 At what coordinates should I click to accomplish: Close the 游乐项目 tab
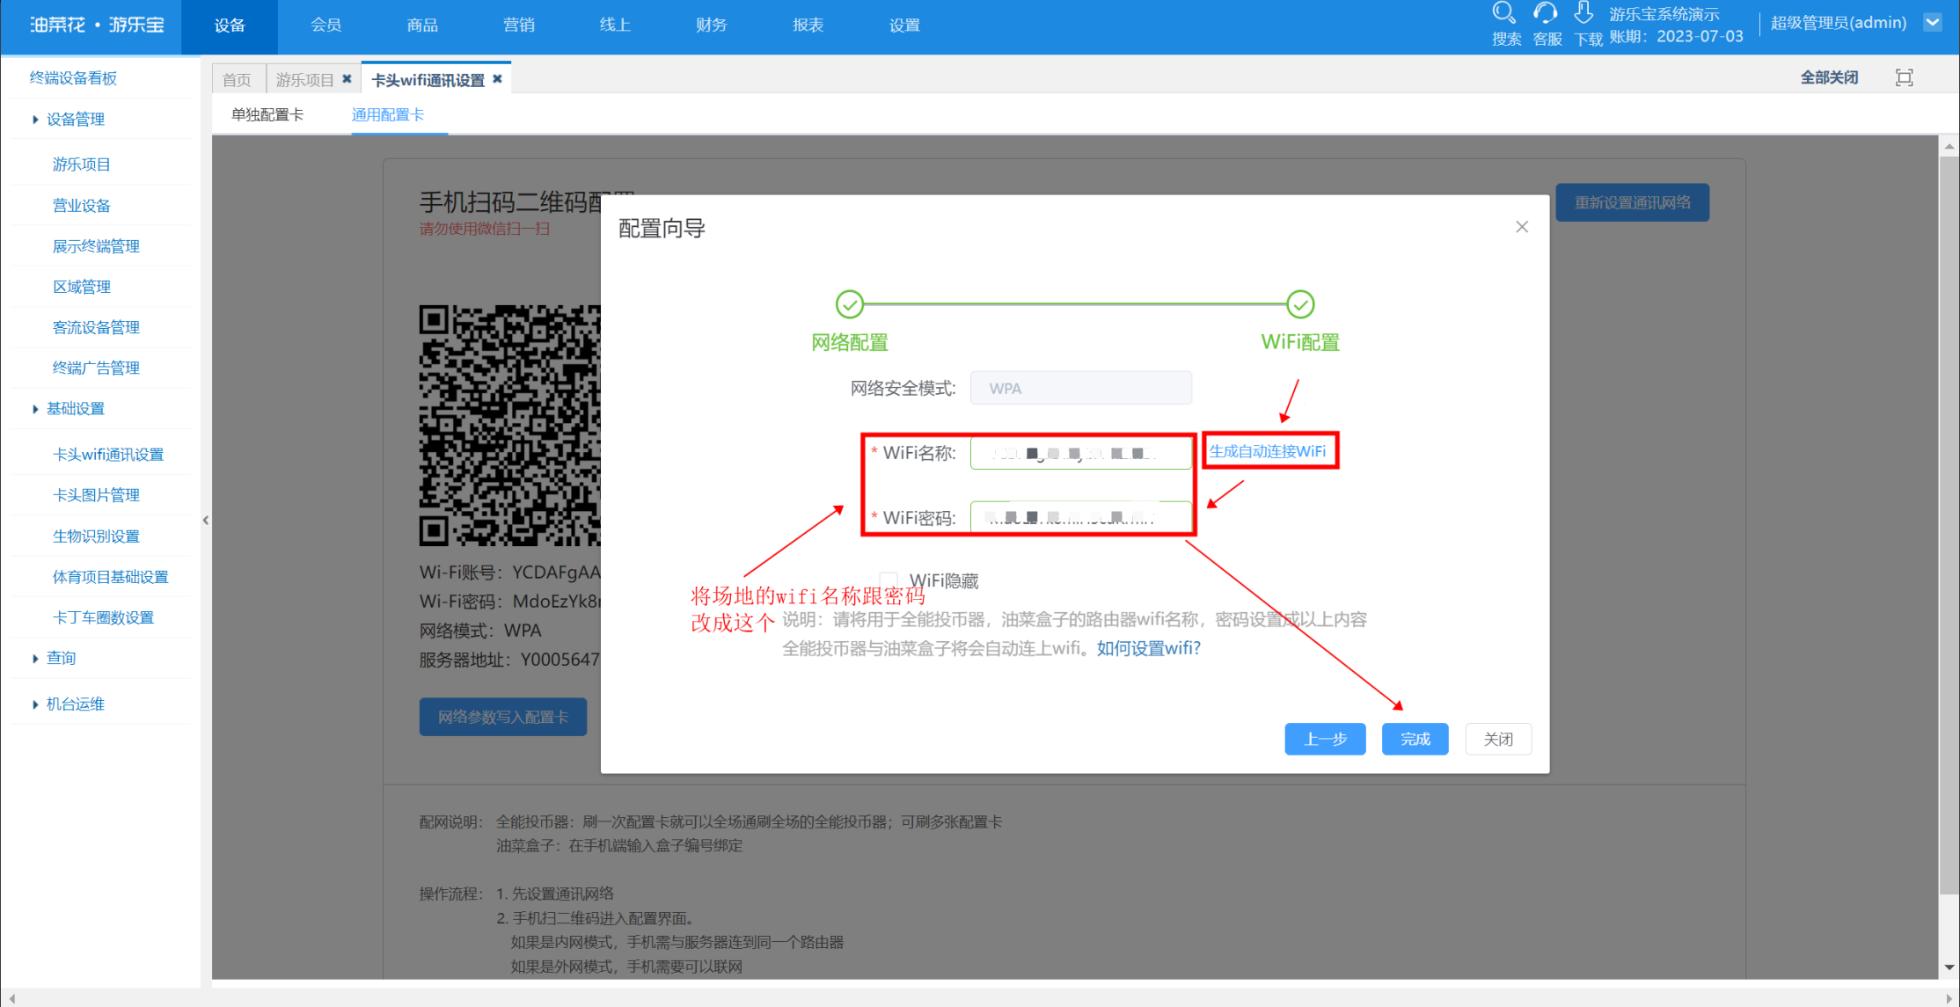347,79
